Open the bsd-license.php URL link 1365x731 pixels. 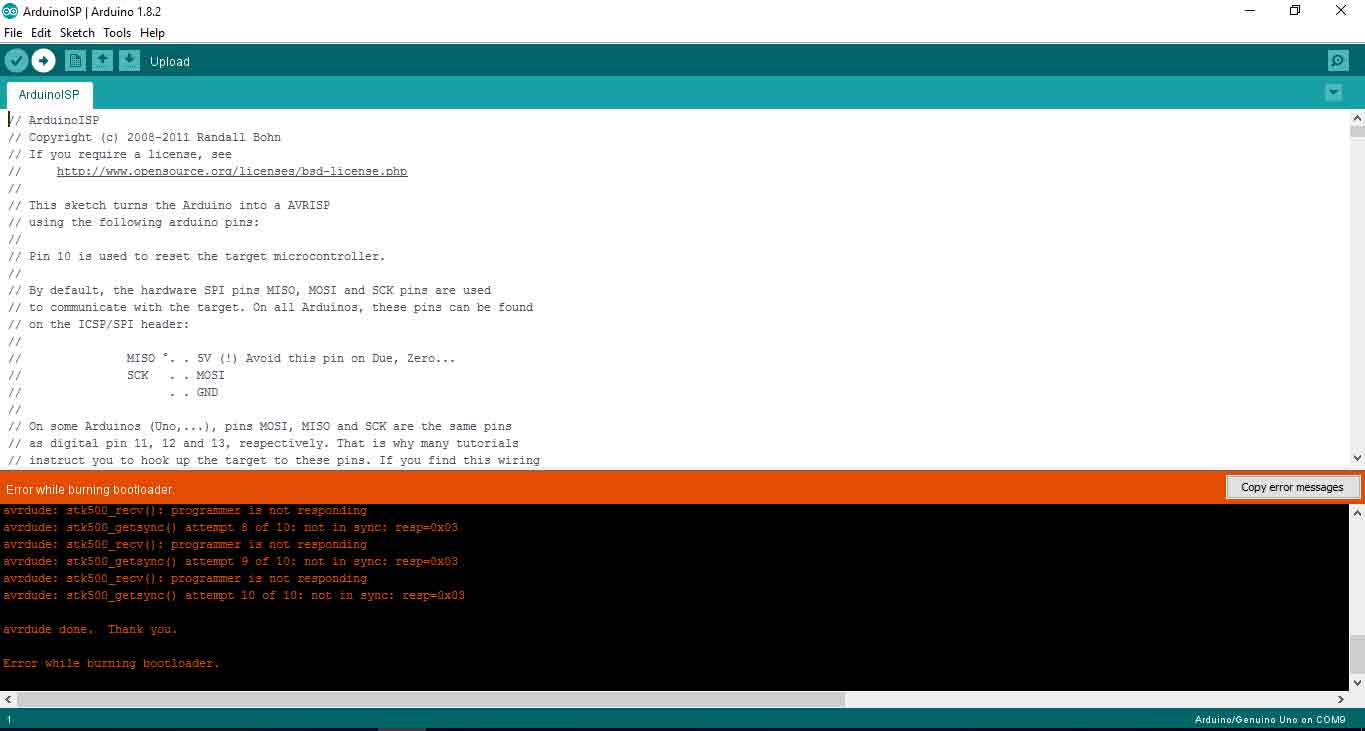pyautogui.click(x=232, y=171)
